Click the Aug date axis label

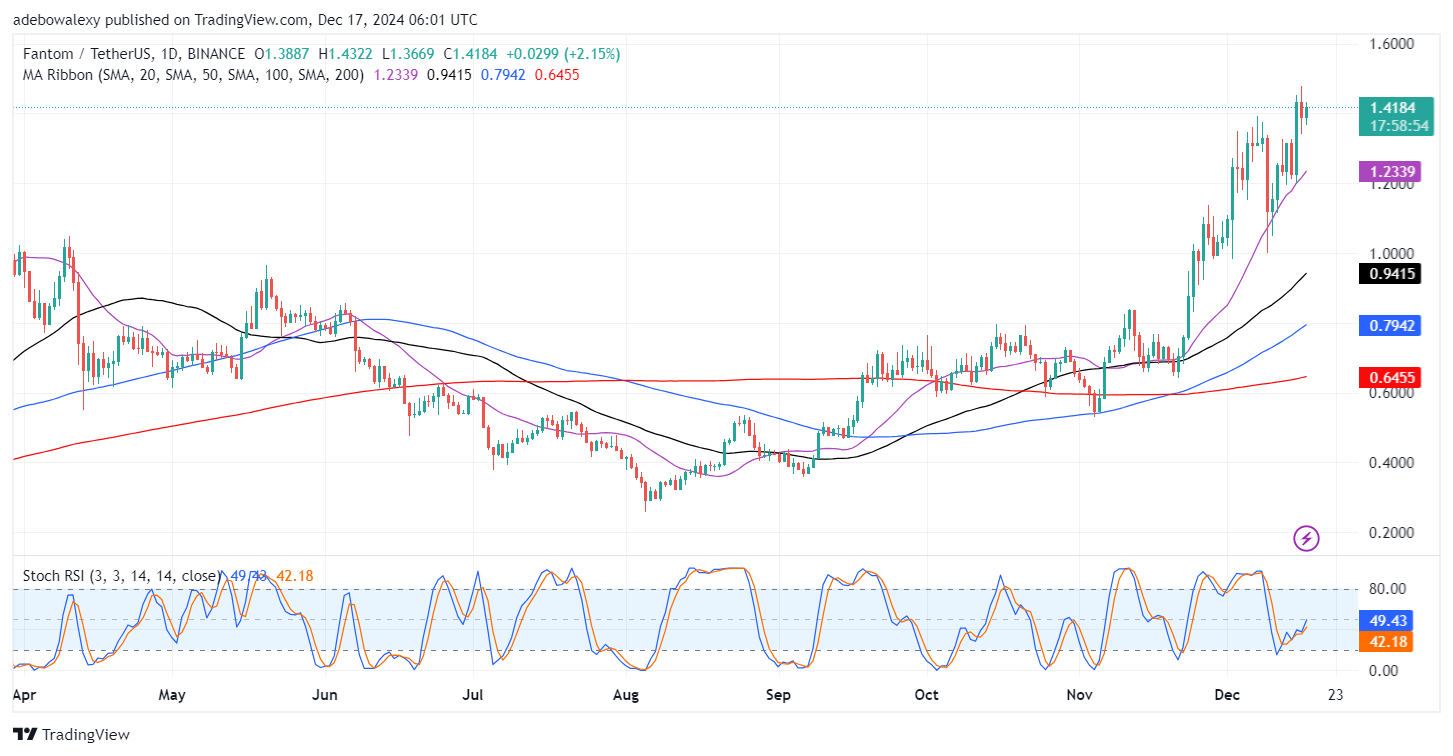coord(625,693)
